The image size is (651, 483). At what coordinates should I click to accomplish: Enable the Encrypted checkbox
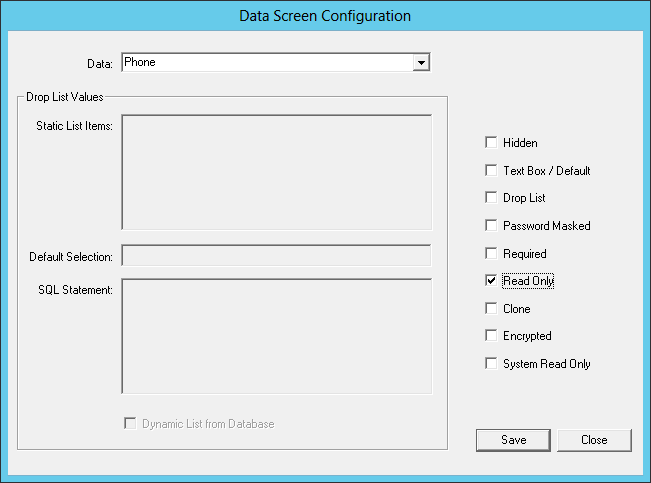491,336
